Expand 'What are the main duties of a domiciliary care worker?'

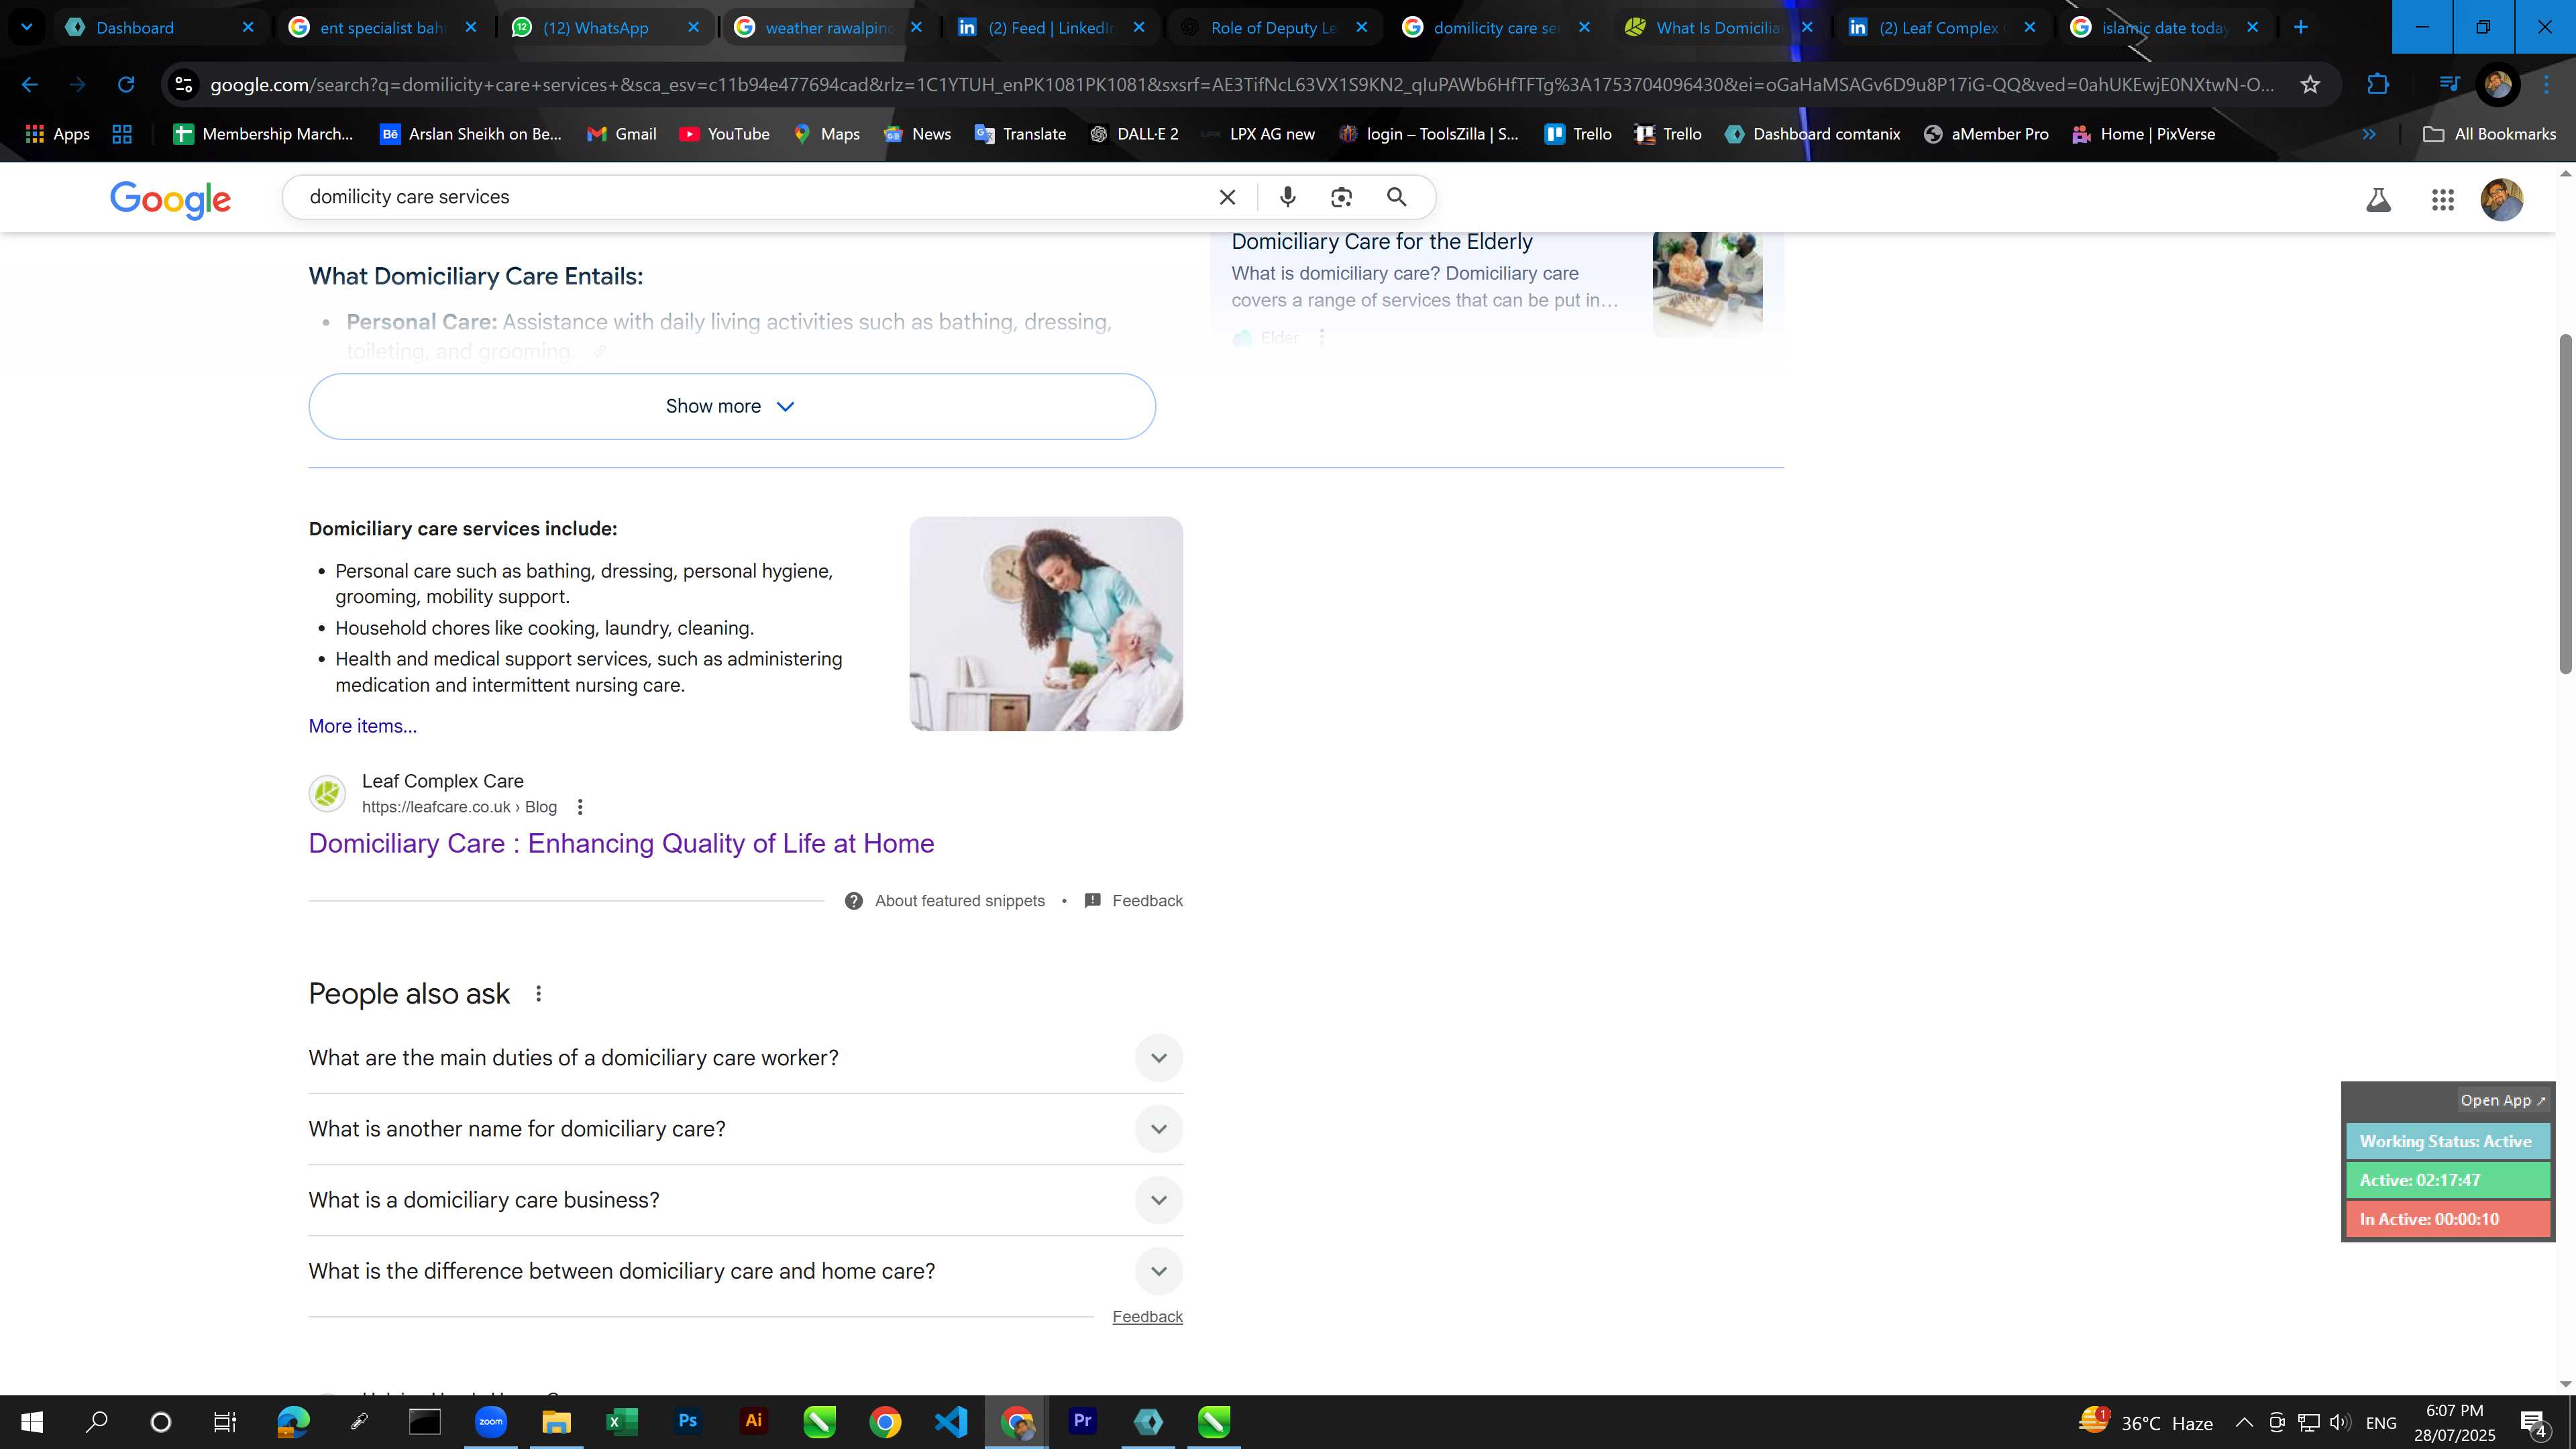[x=745, y=1058]
